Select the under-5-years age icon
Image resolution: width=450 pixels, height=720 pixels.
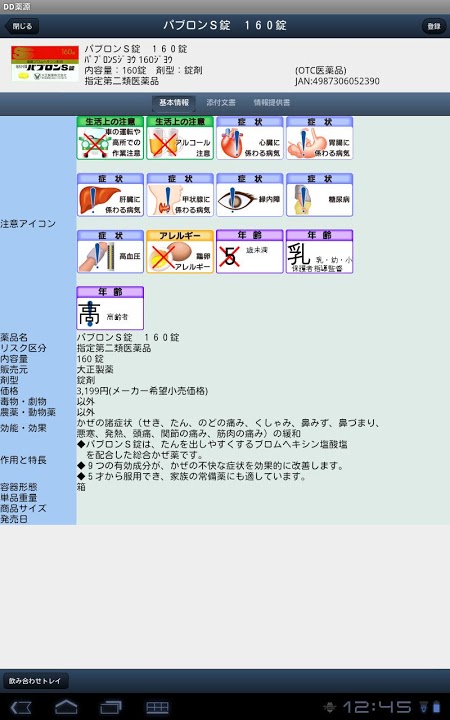pos(250,252)
